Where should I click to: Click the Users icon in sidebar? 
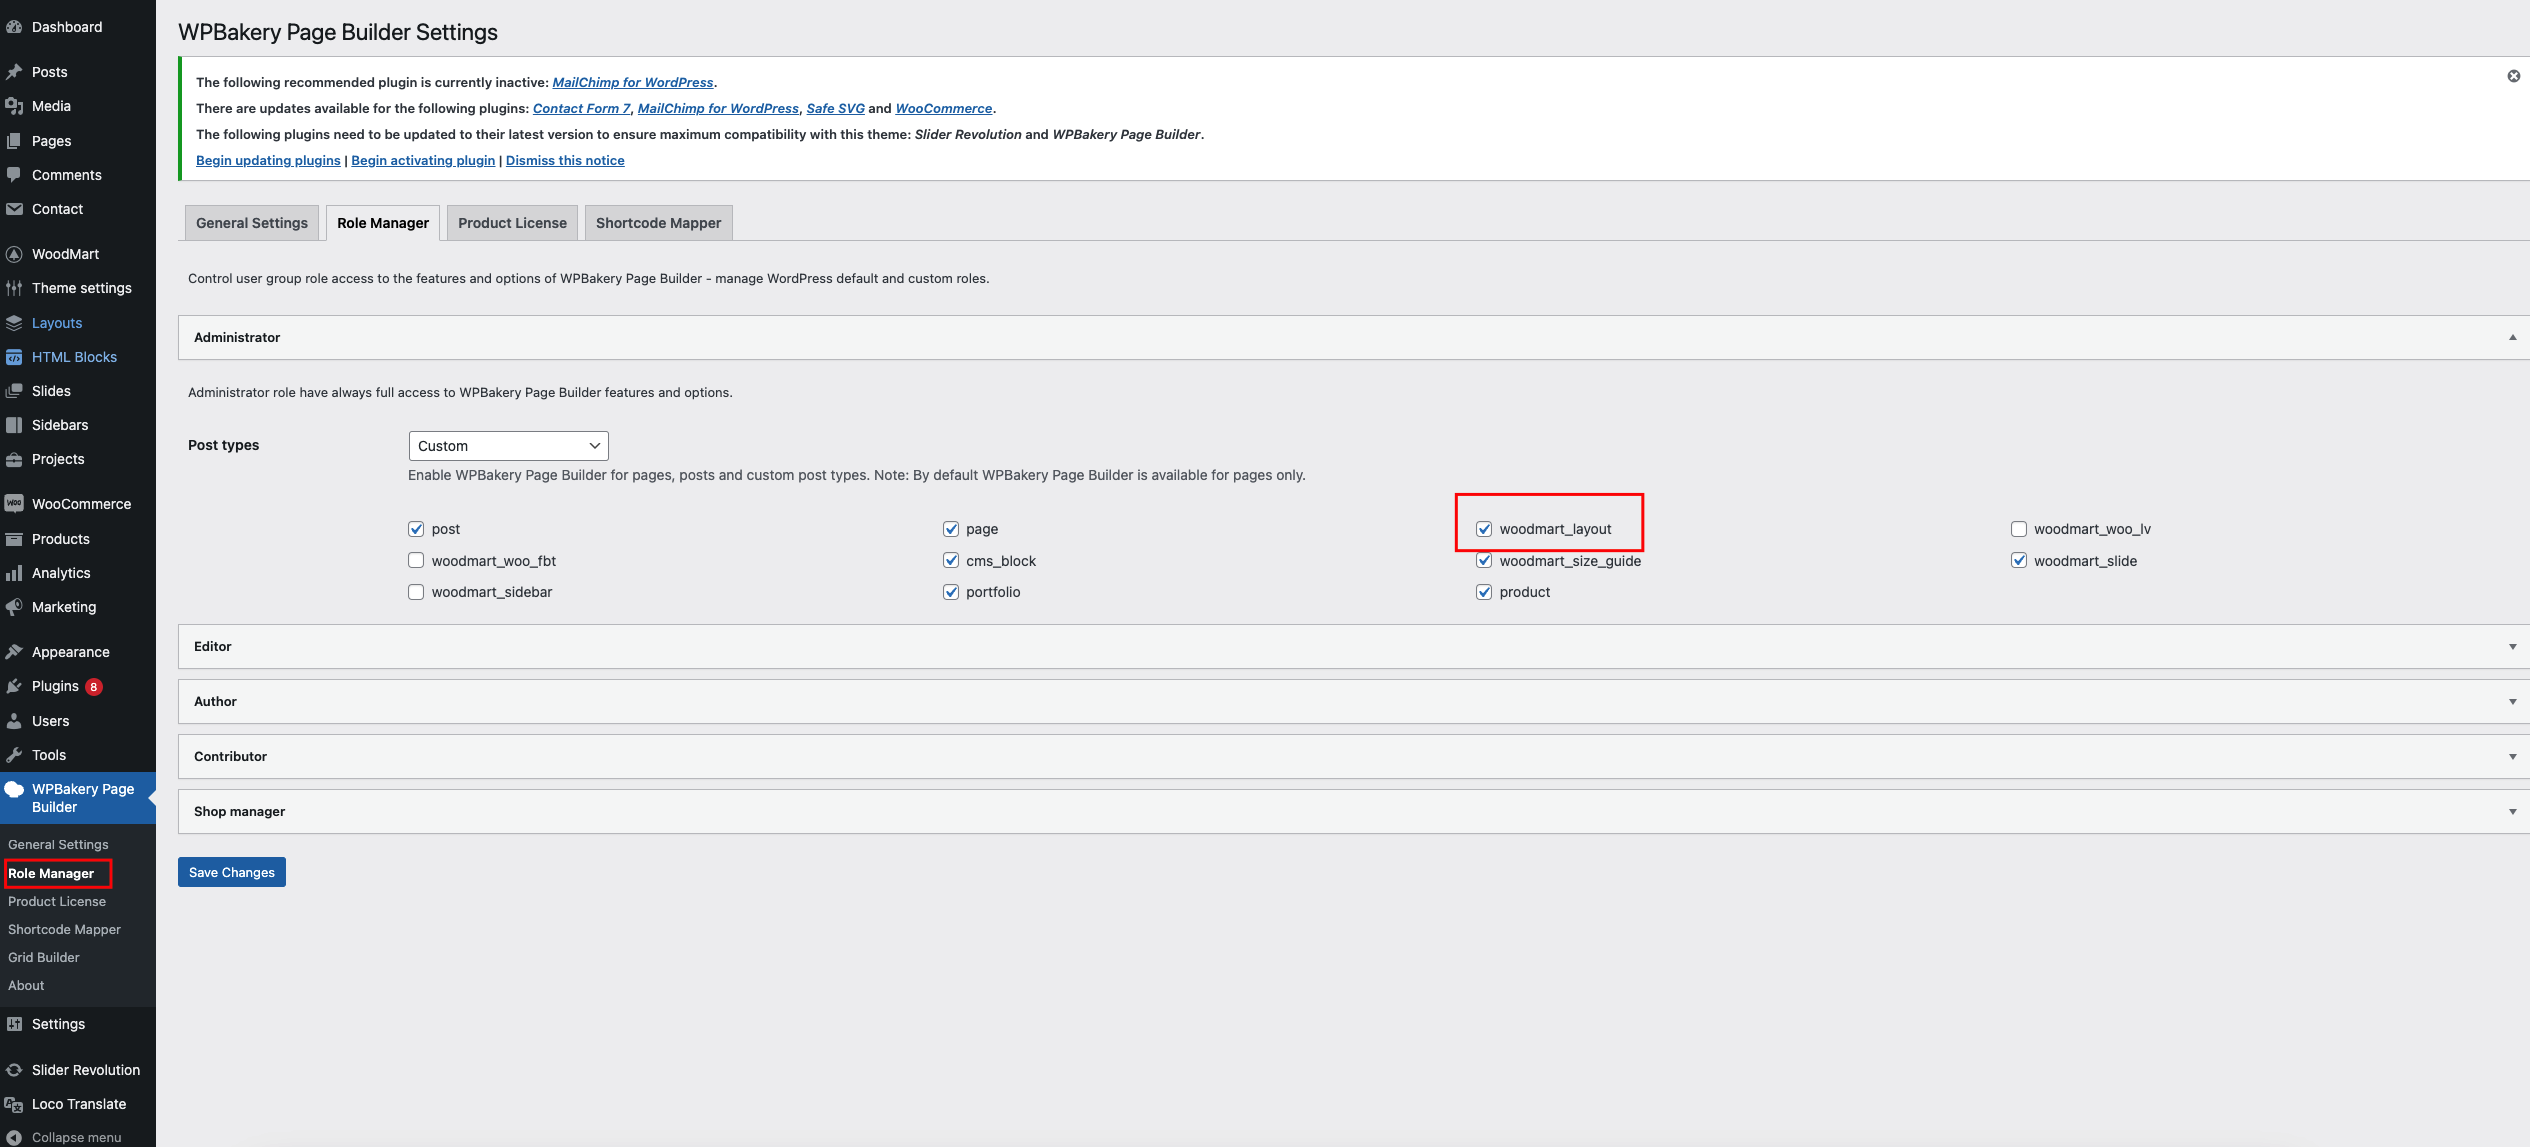[x=14, y=721]
